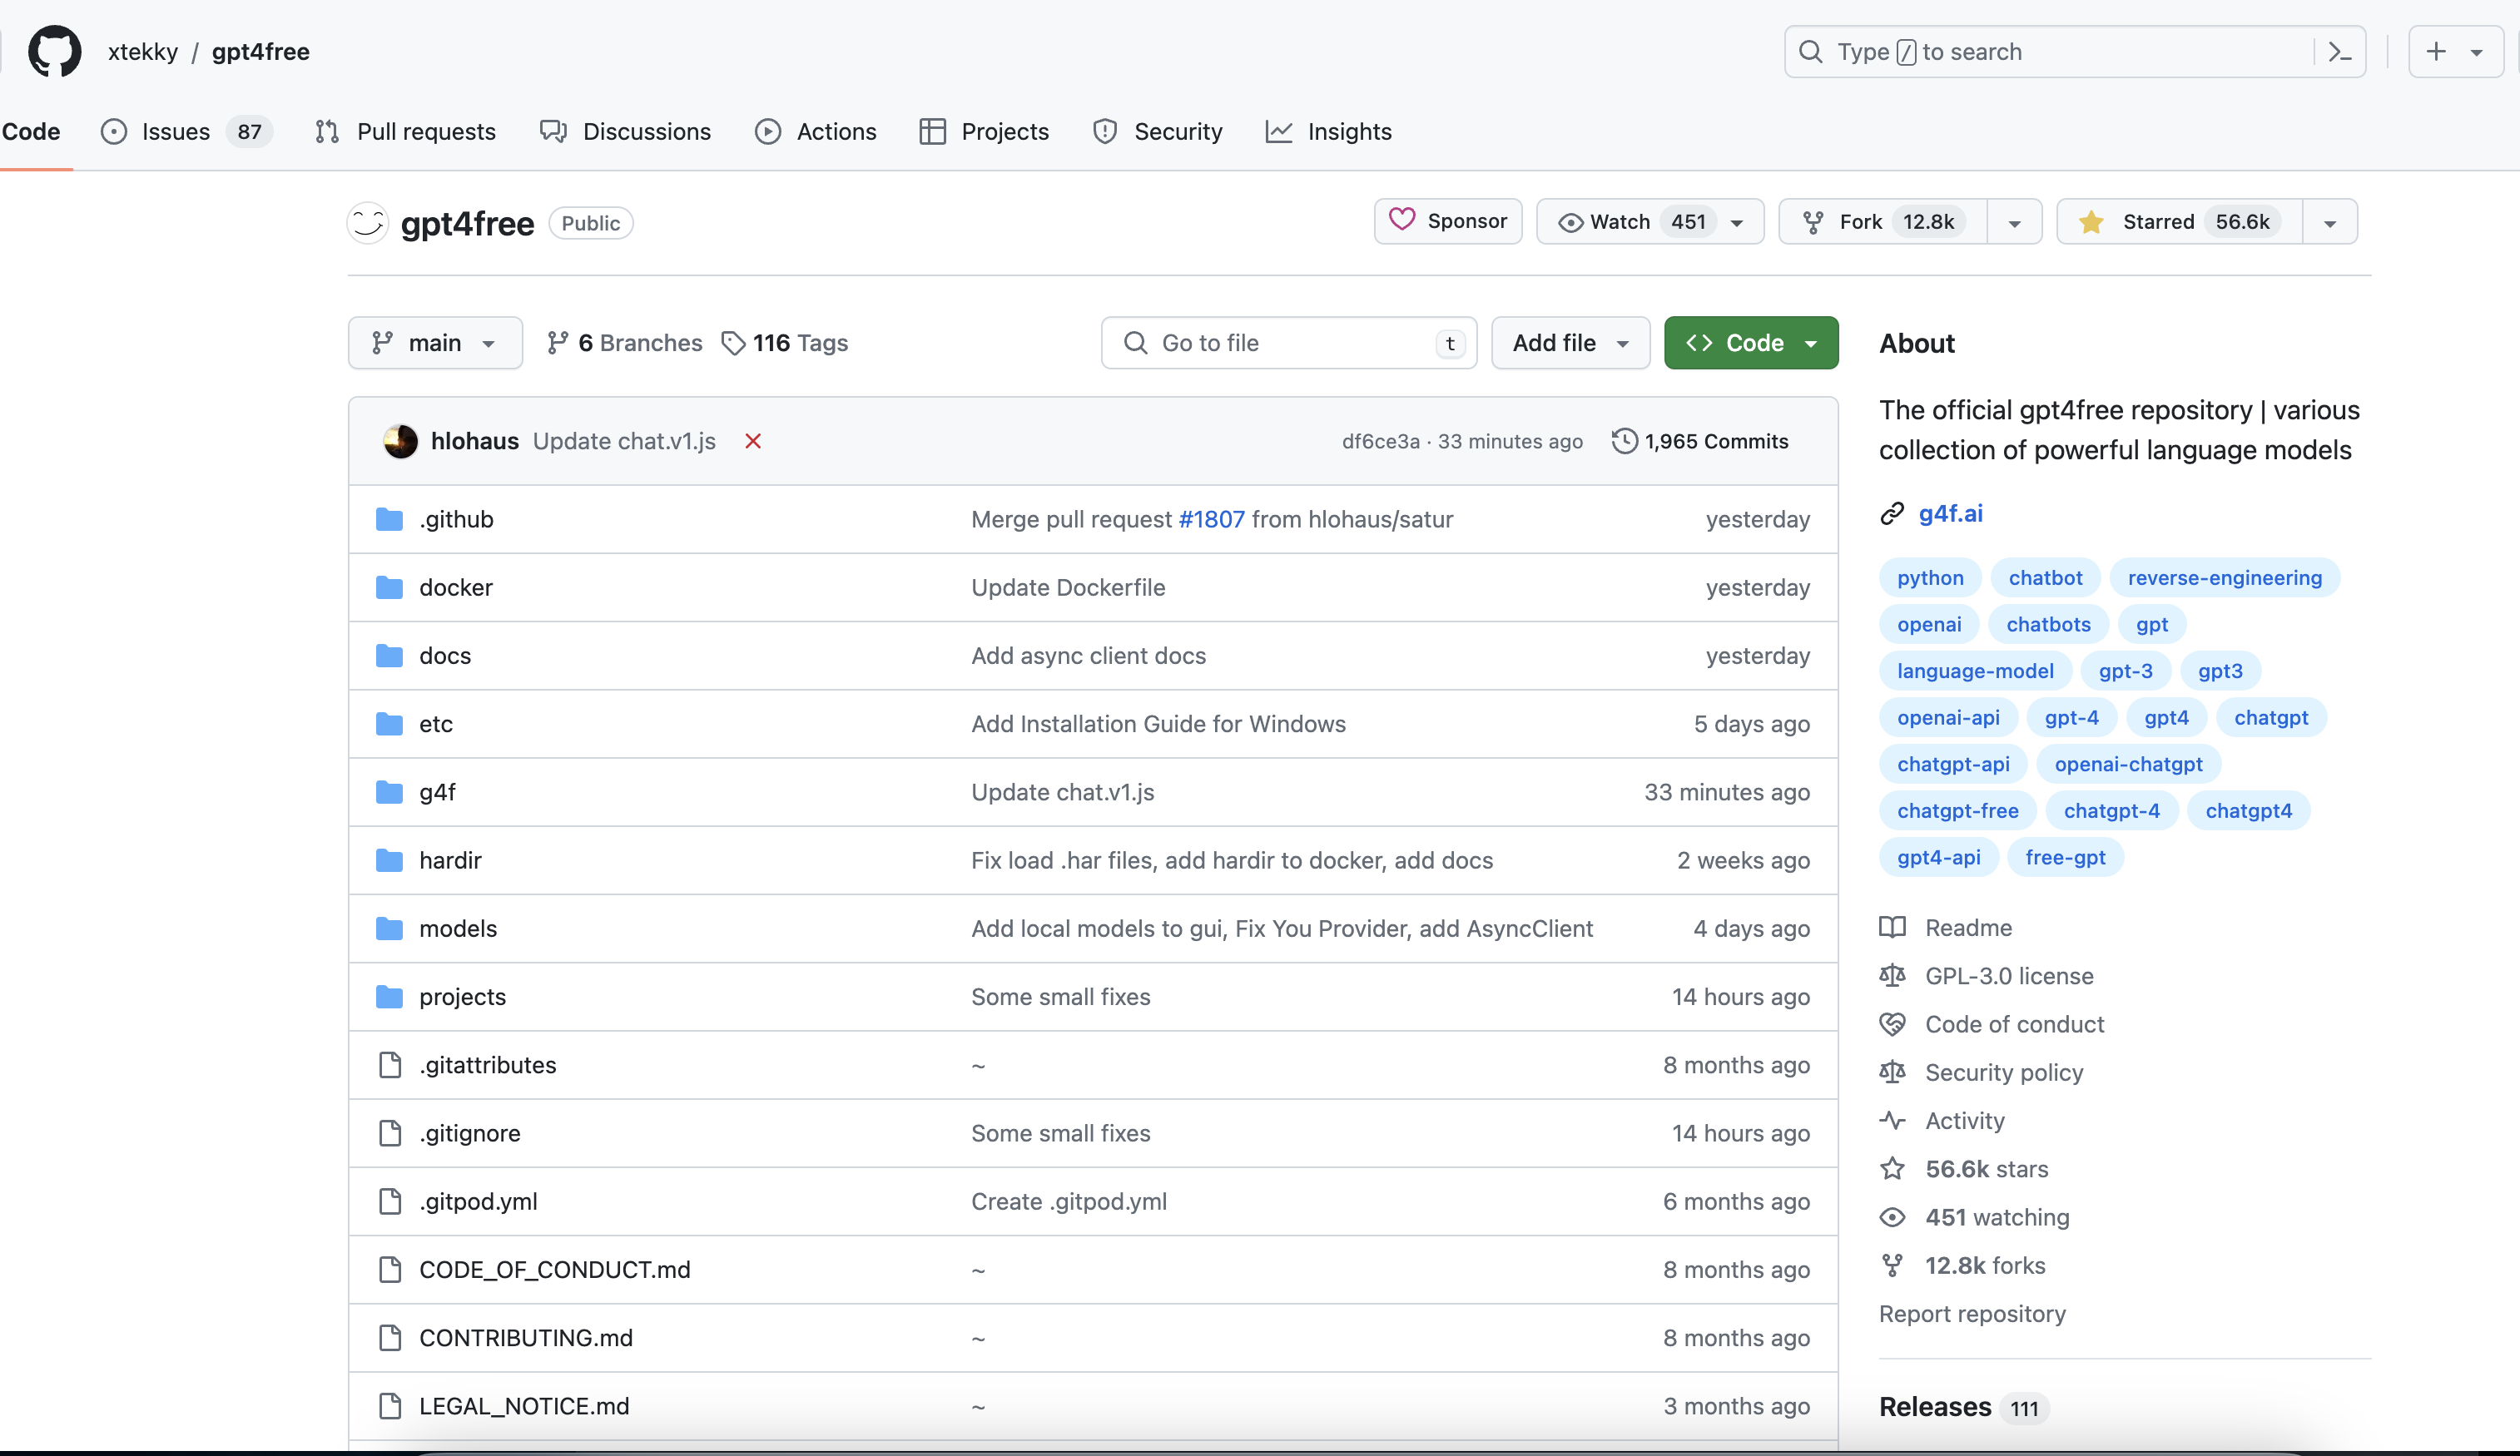Click the commit history clock icon
Viewport: 2520px width, 1456px height.
(x=1624, y=441)
